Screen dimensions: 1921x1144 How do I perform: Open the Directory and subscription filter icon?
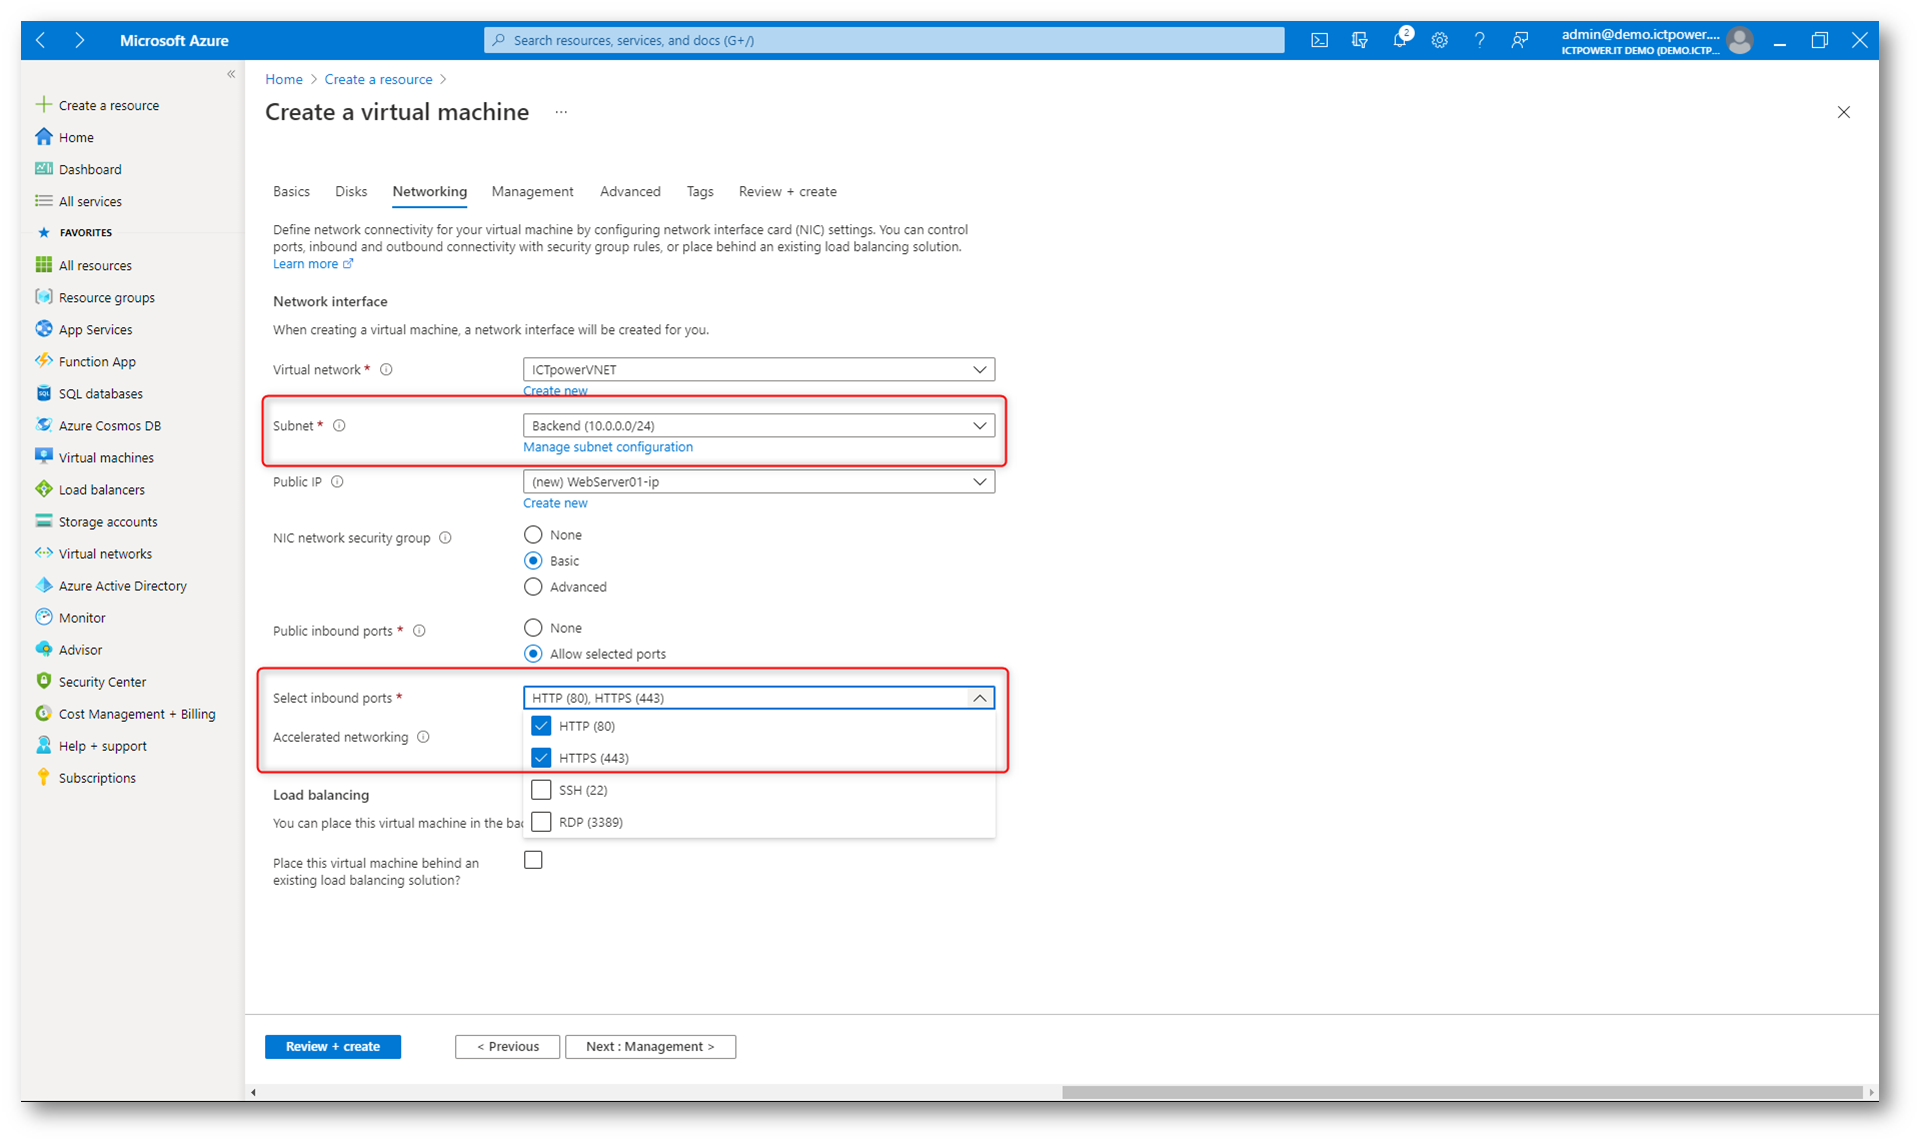(x=1359, y=40)
